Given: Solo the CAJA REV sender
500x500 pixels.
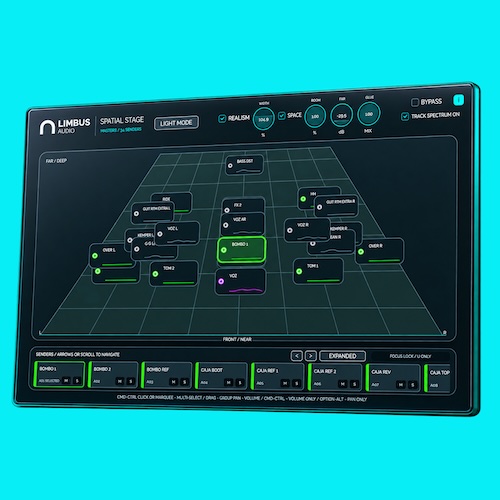Looking at the screenshot, I should coord(413,385).
